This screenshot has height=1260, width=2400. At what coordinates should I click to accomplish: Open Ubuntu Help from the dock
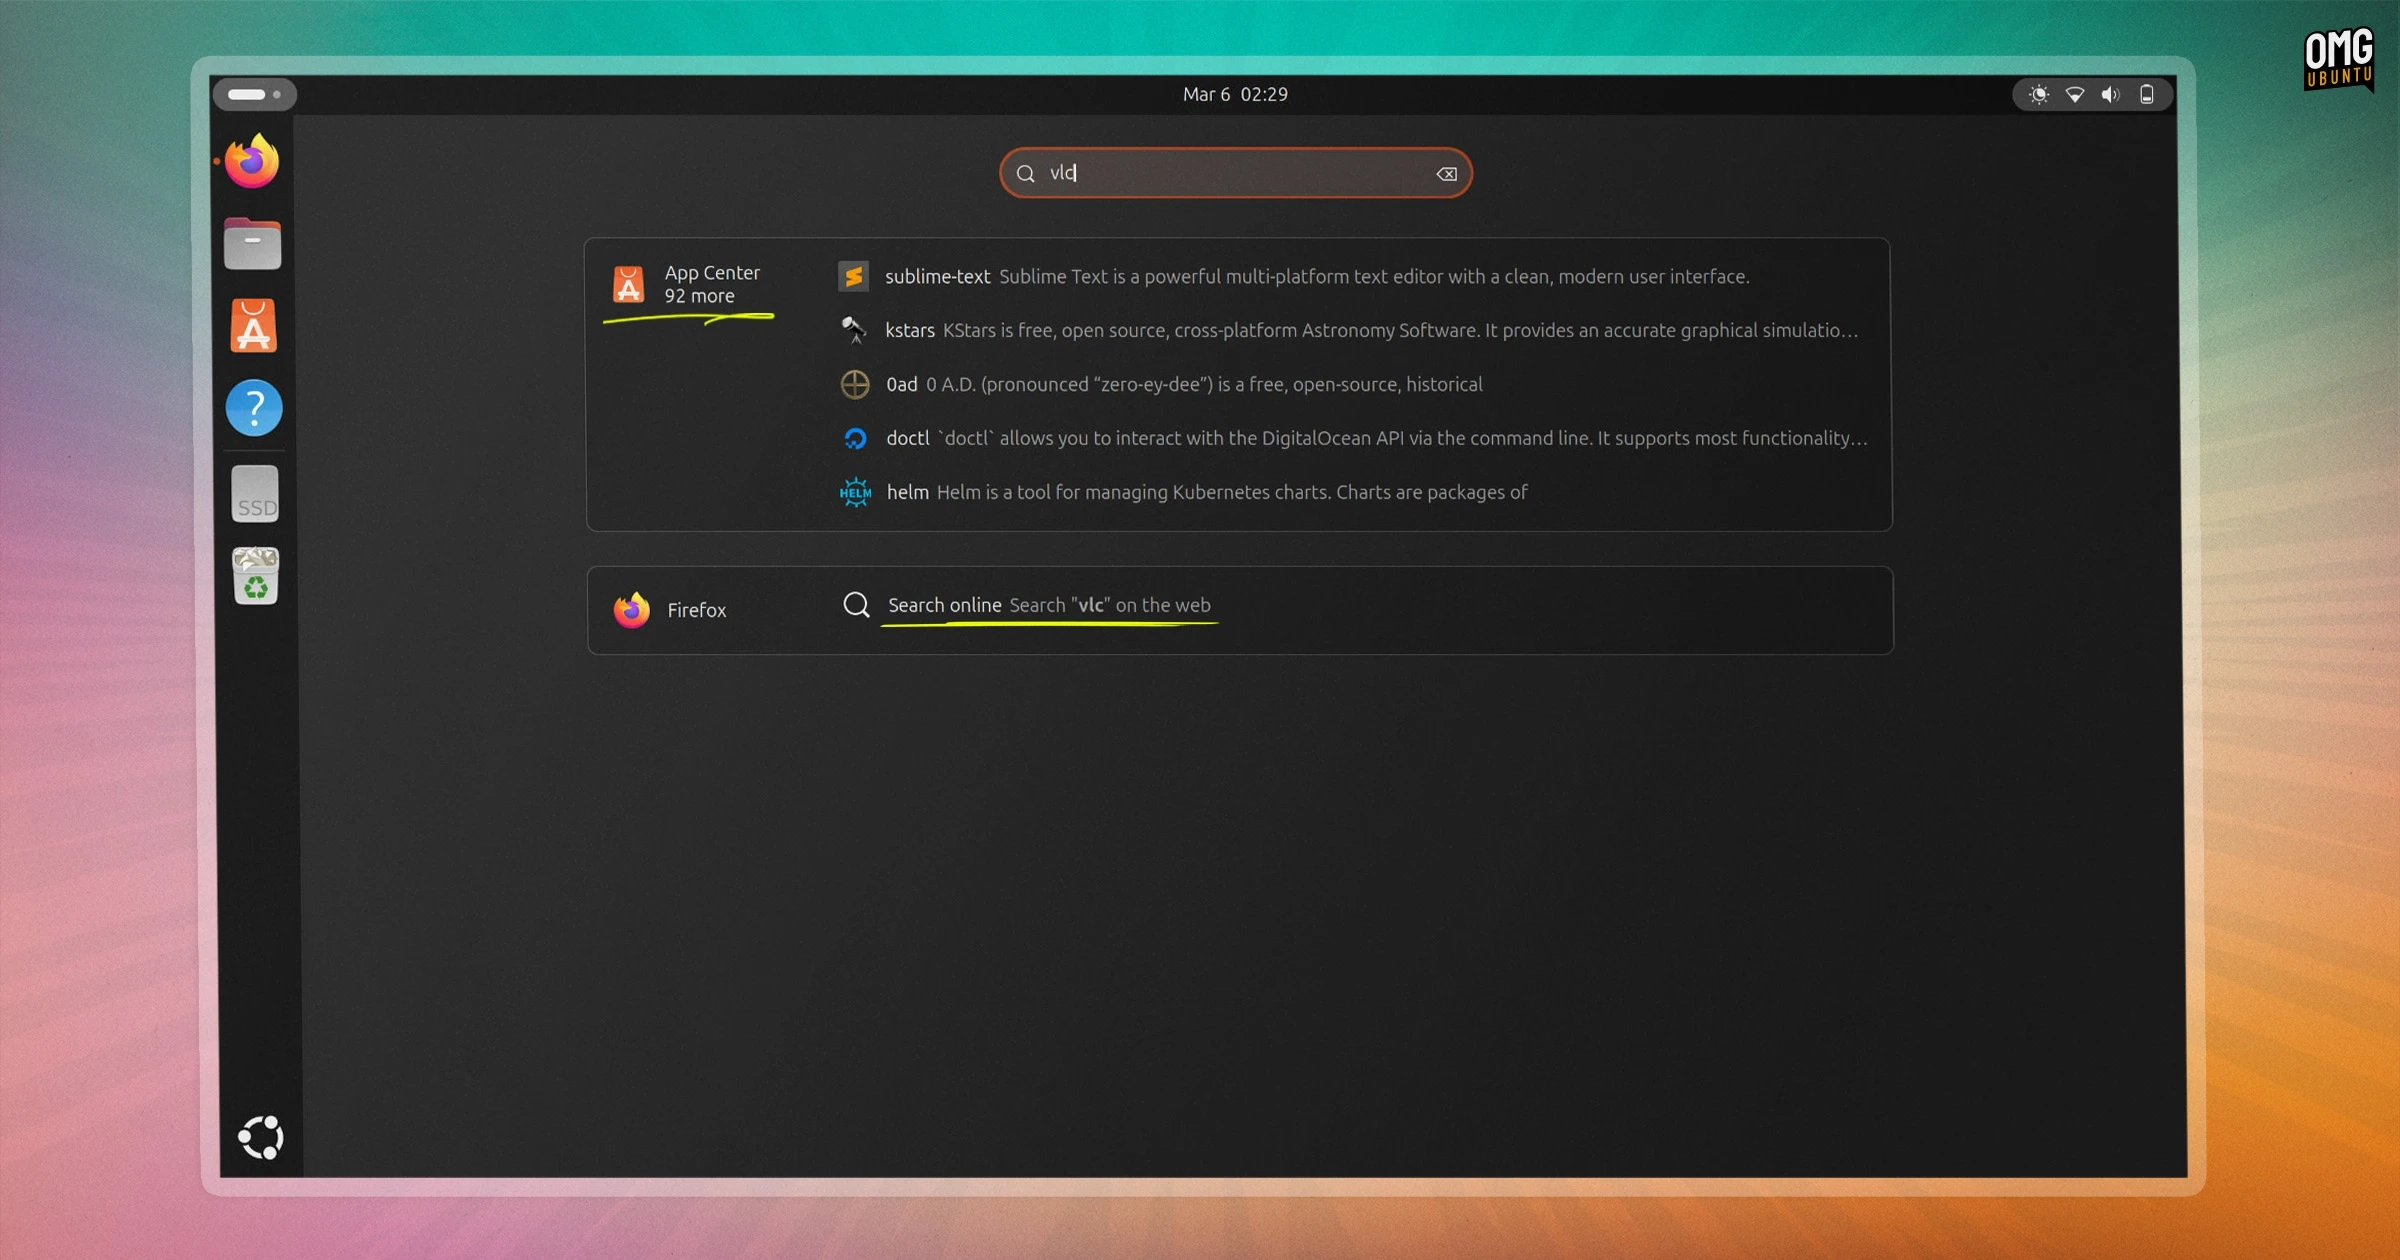[x=253, y=407]
